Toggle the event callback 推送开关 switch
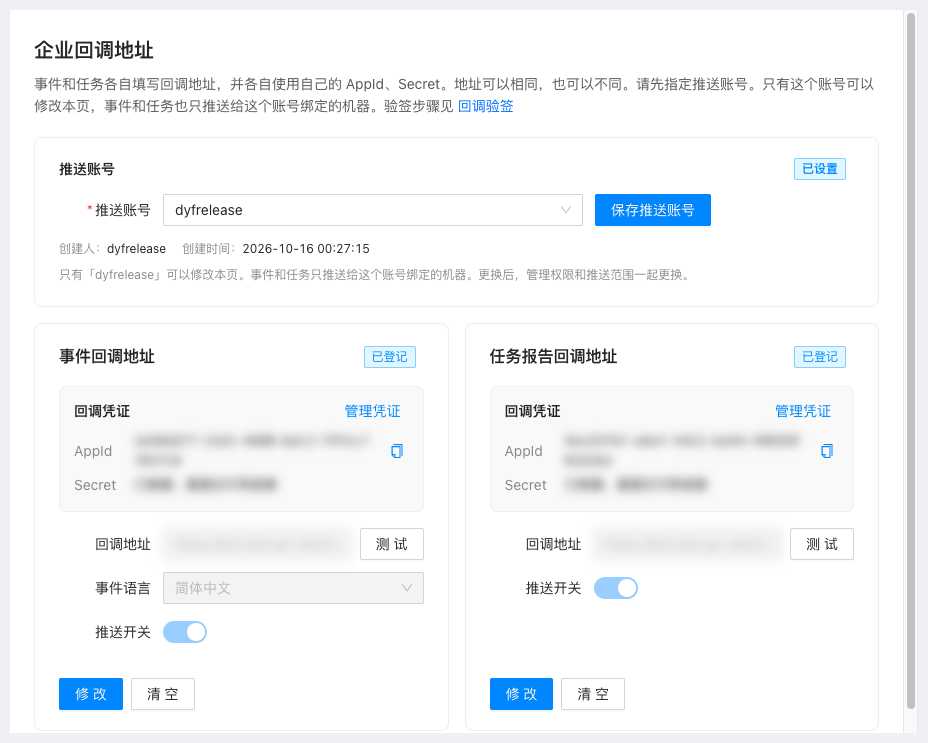 (185, 632)
